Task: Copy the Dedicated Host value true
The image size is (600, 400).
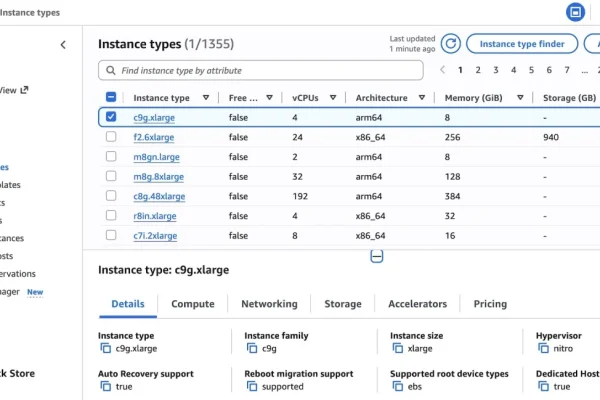Action: (x=543, y=386)
